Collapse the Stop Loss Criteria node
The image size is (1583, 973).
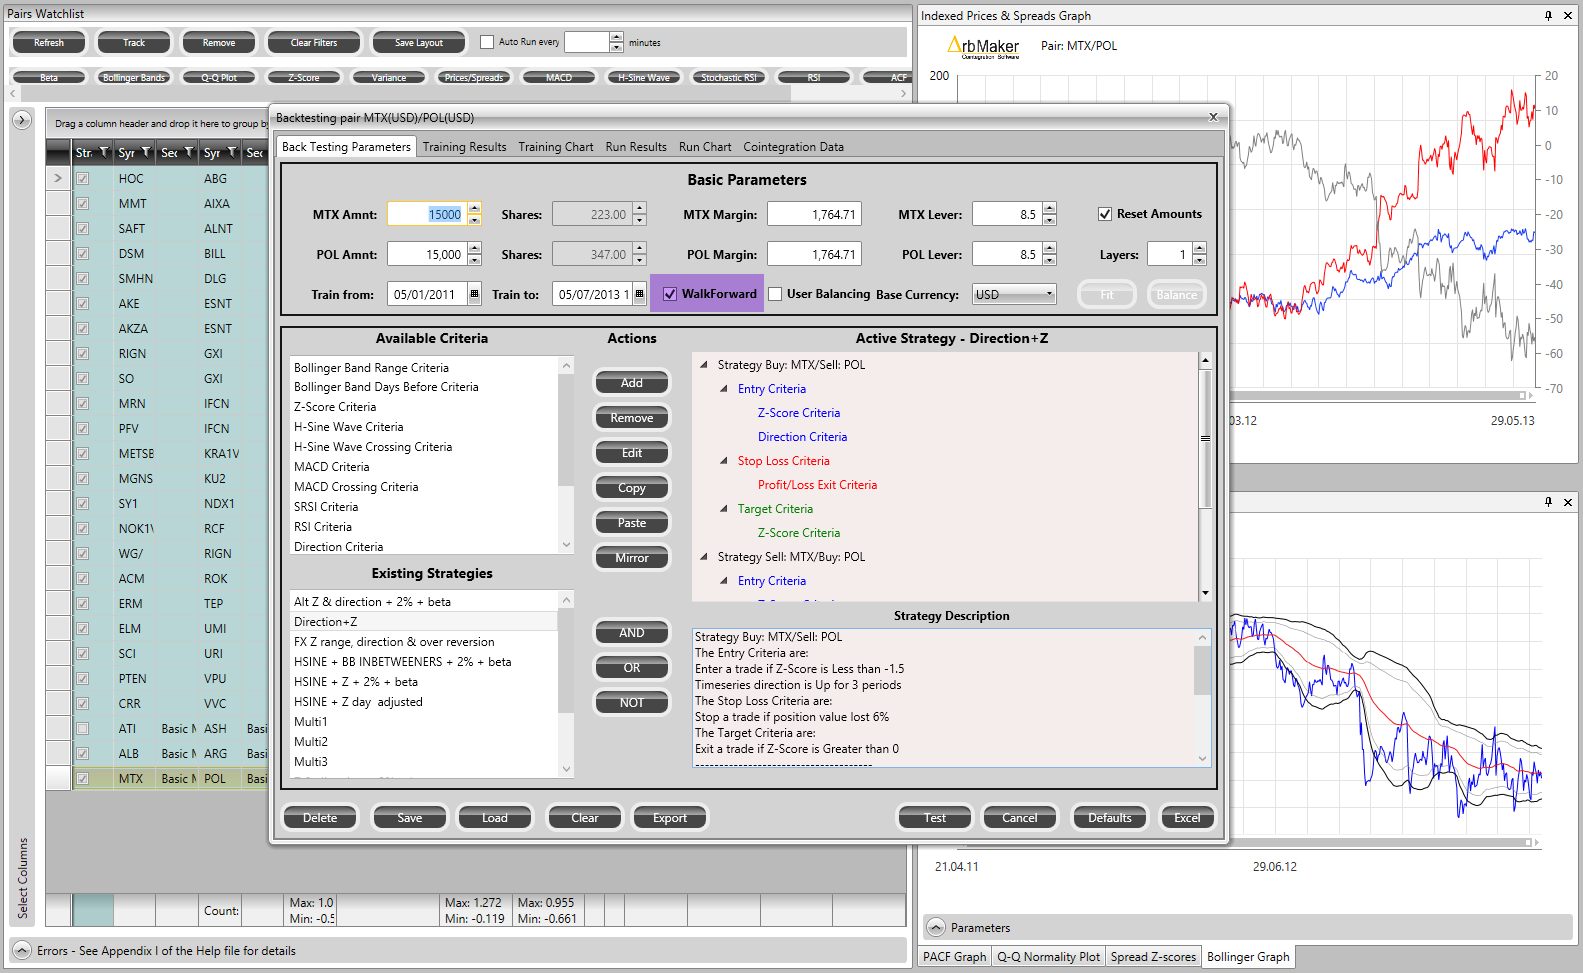(x=724, y=461)
